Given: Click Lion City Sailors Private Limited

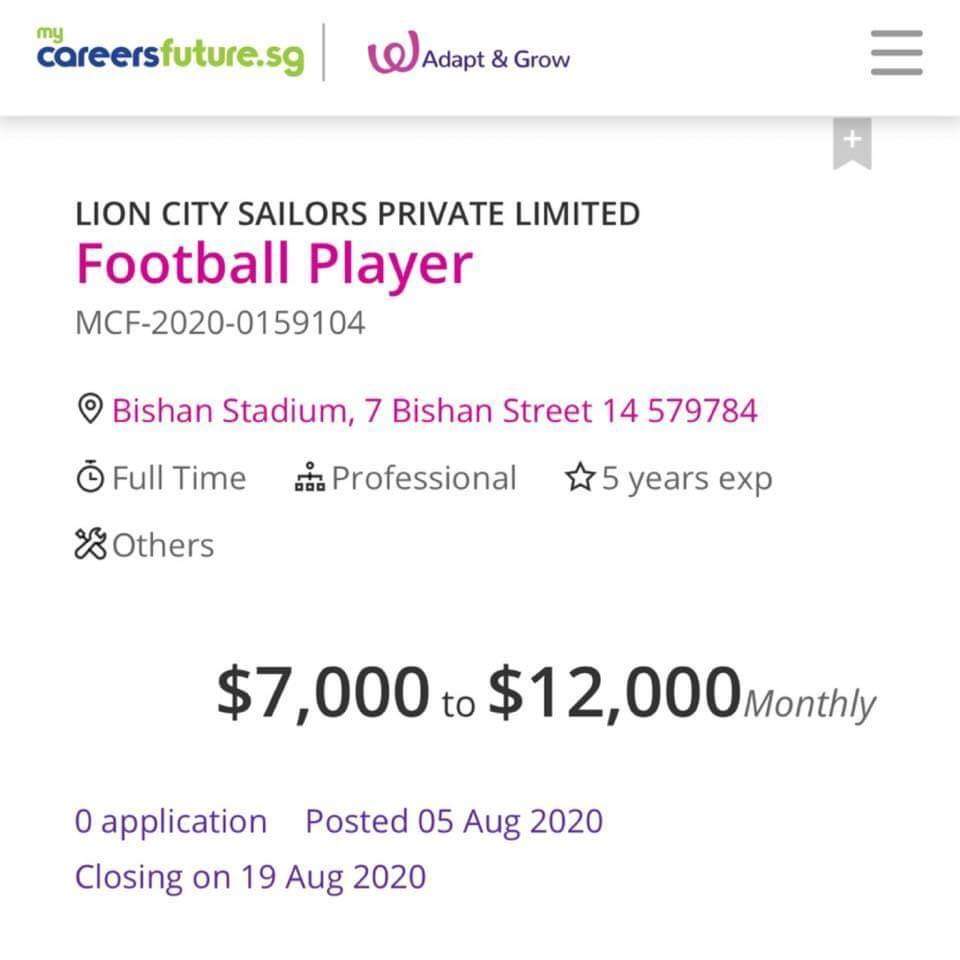Looking at the screenshot, I should pos(357,213).
